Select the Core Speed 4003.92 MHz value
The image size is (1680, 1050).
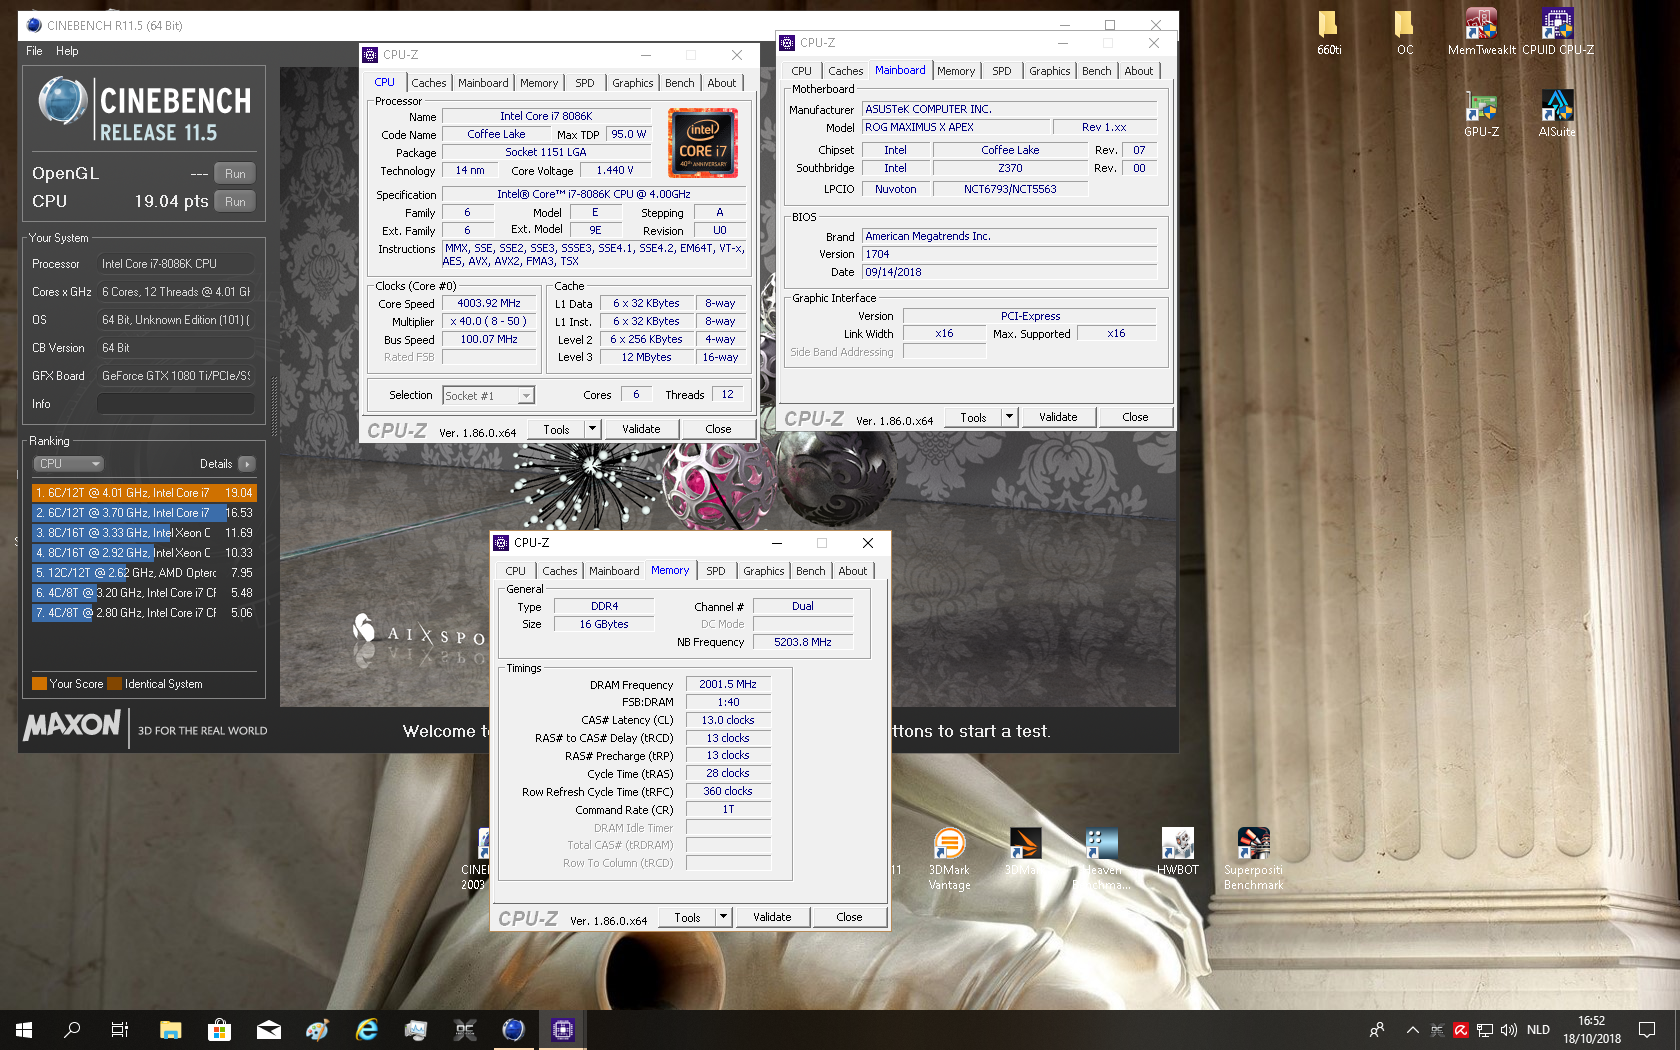tap(489, 303)
